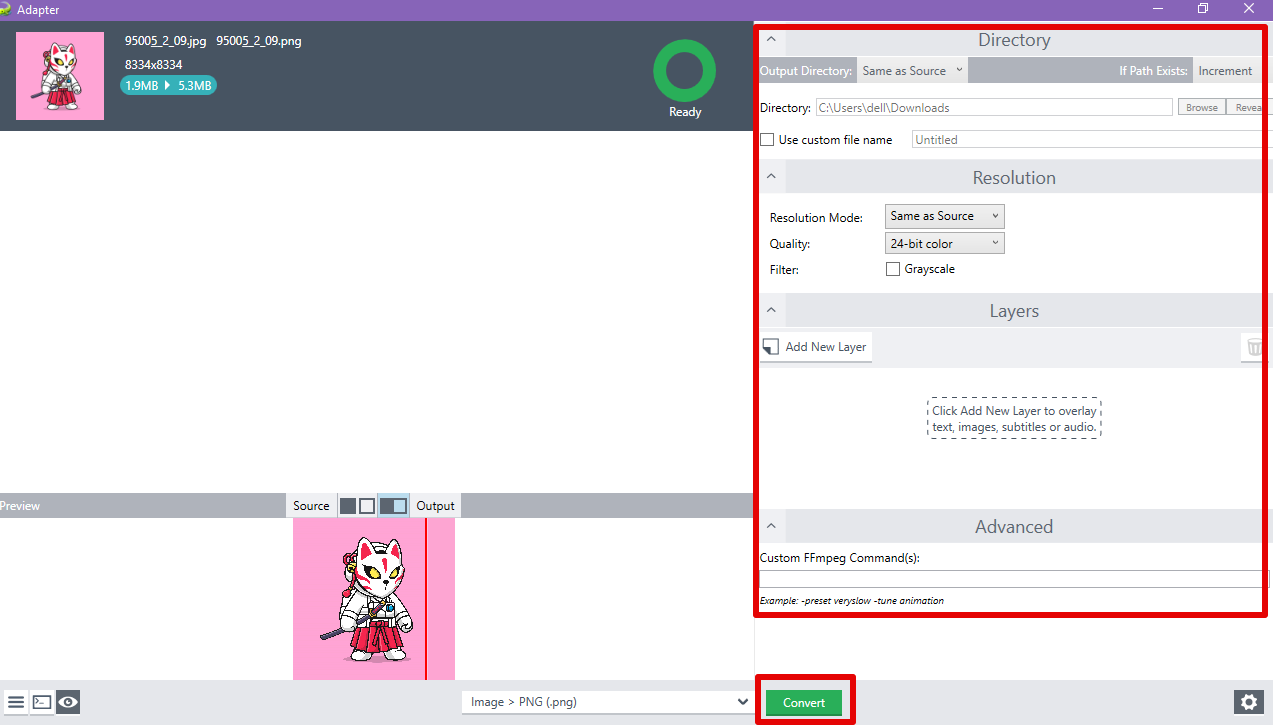Image resolution: width=1273 pixels, height=727 pixels.
Task: Click the green Convert button
Action: (x=804, y=703)
